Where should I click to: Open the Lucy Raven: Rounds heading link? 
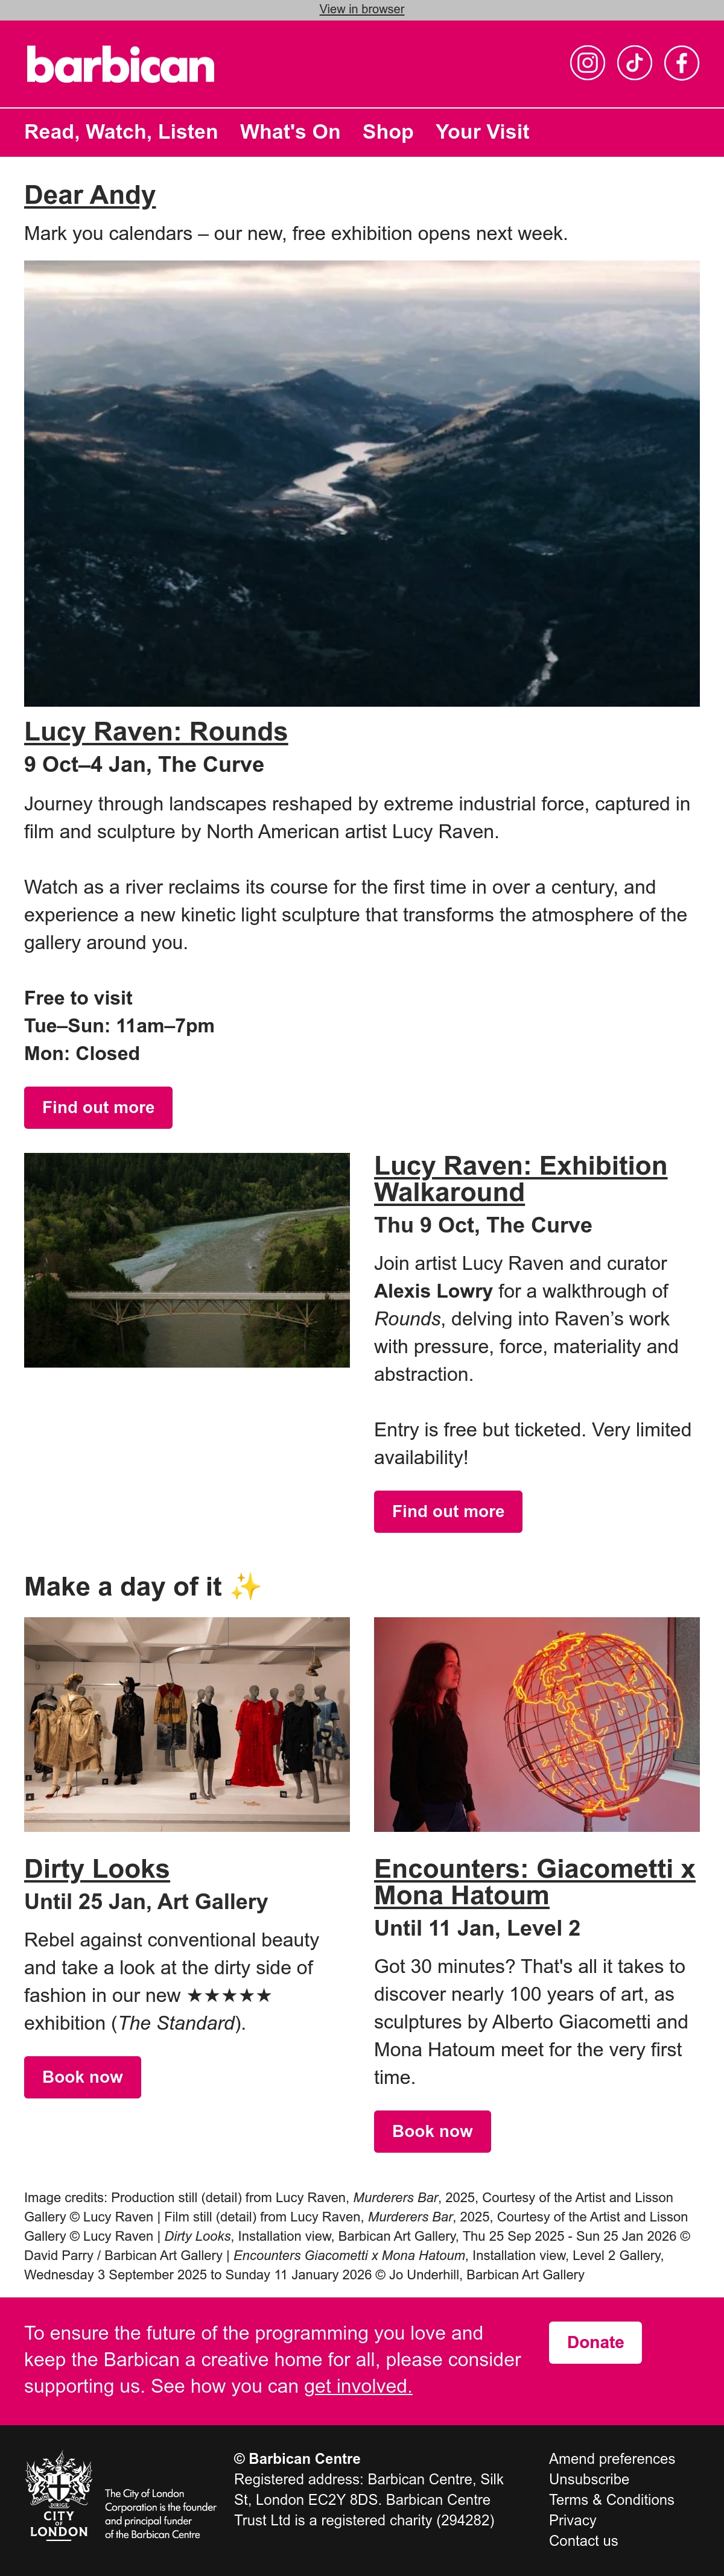point(156,731)
